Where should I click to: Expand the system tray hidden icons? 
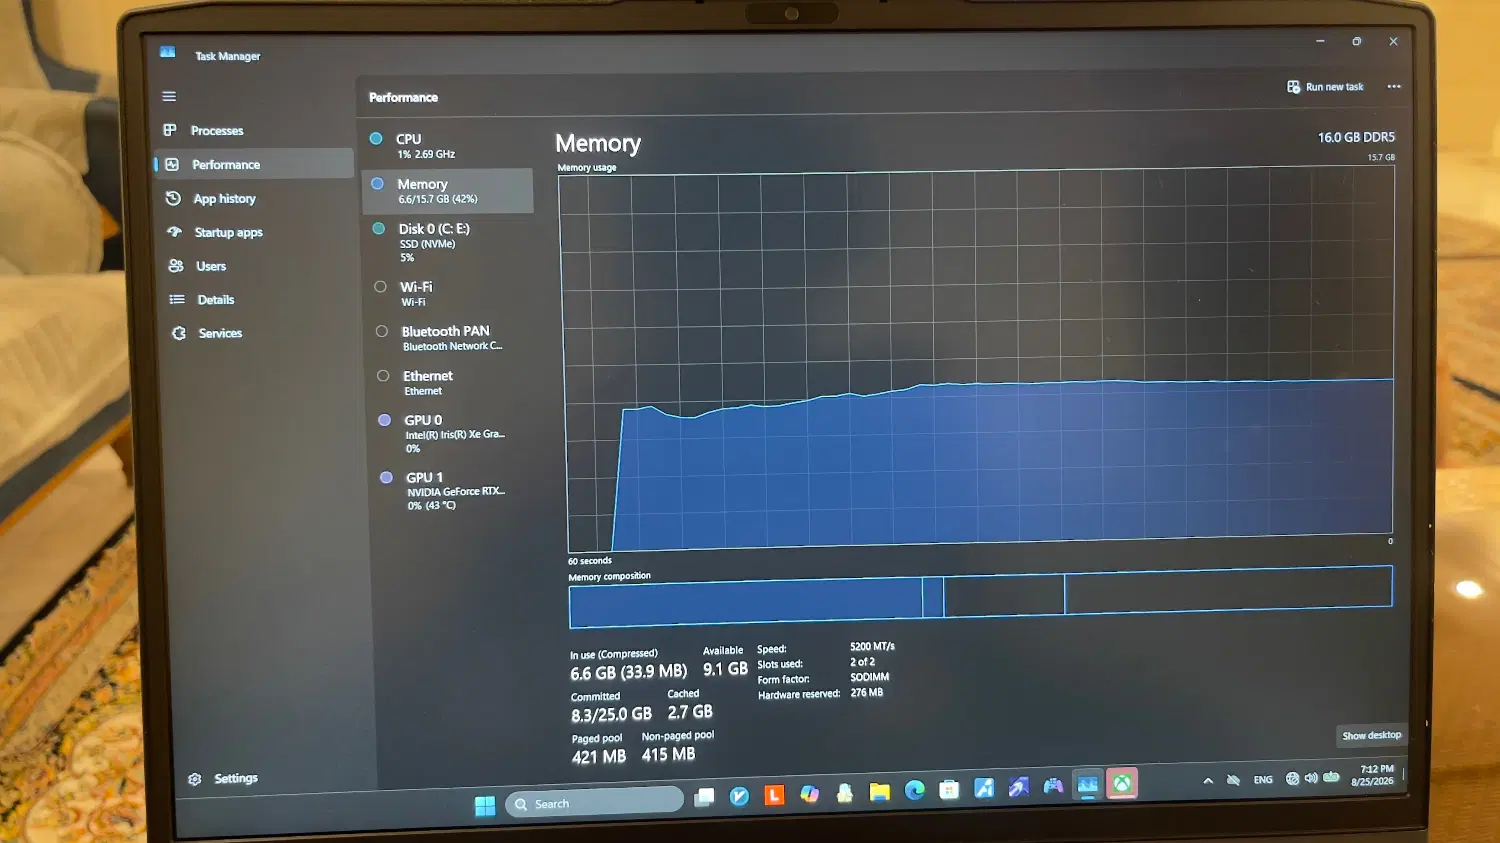[x=1208, y=781]
